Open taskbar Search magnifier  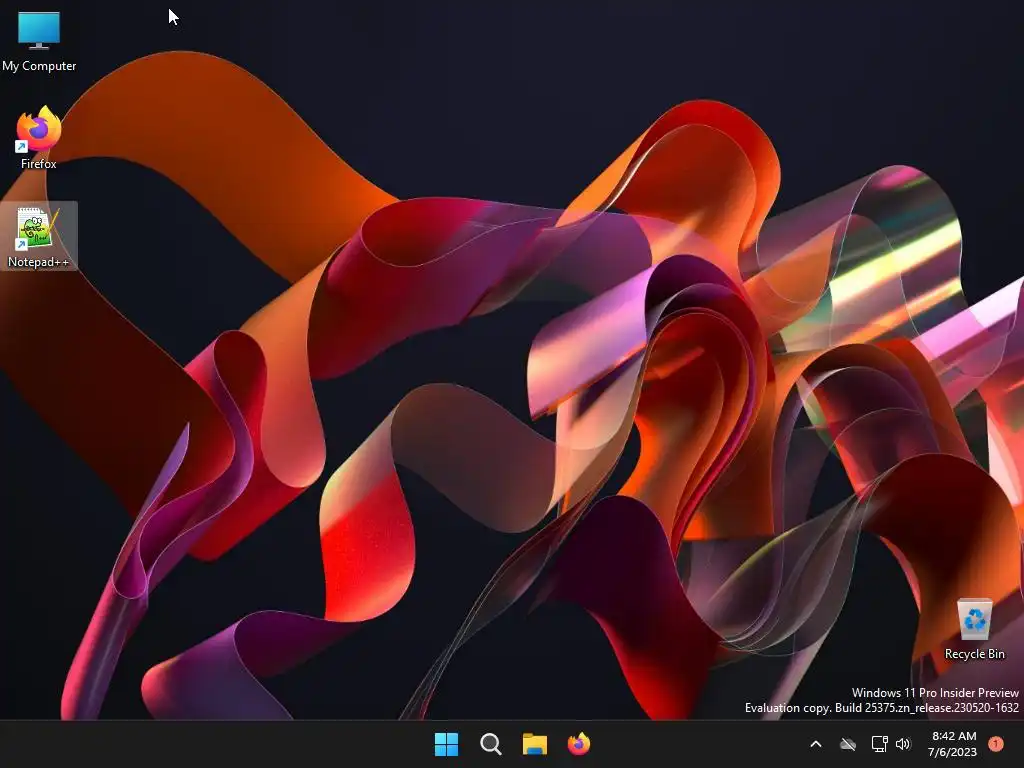click(x=490, y=744)
